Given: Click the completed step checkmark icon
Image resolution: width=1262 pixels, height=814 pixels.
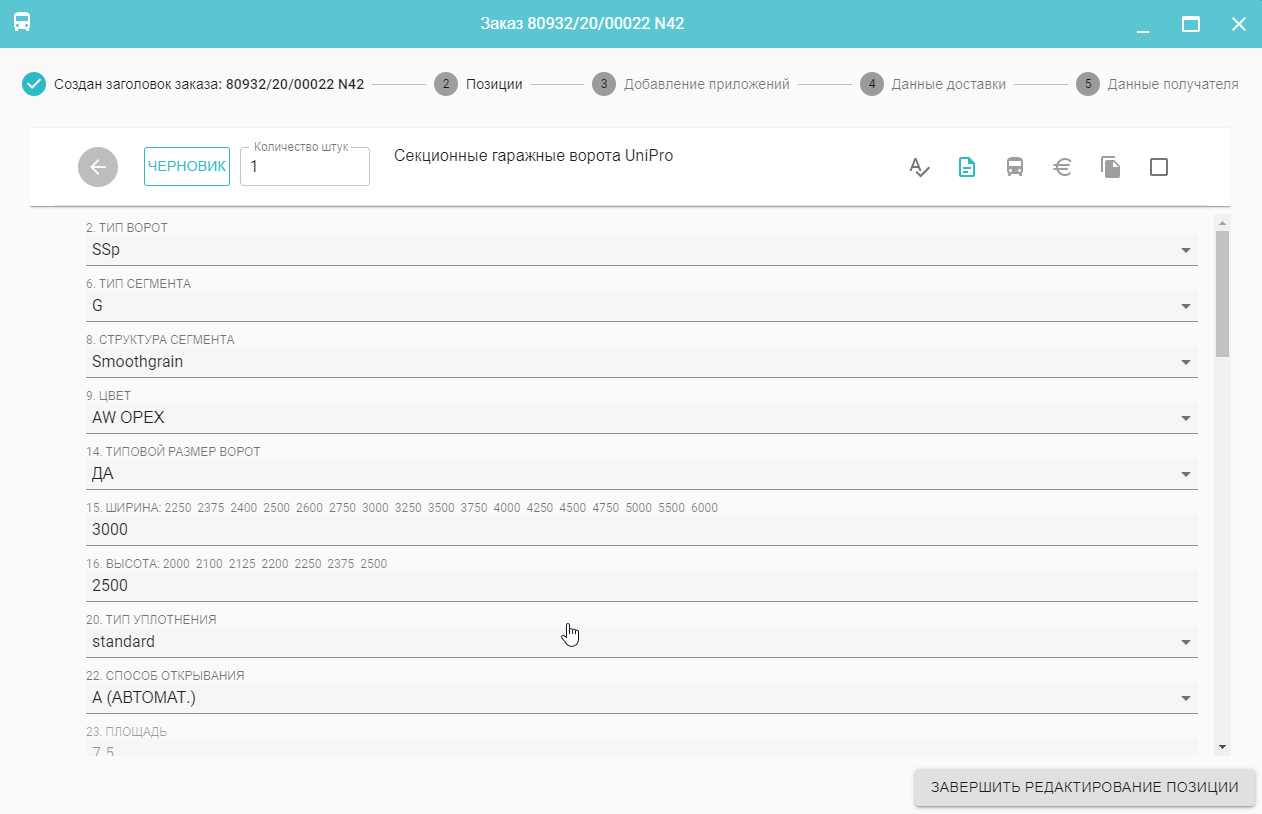Looking at the screenshot, I should tap(34, 84).
